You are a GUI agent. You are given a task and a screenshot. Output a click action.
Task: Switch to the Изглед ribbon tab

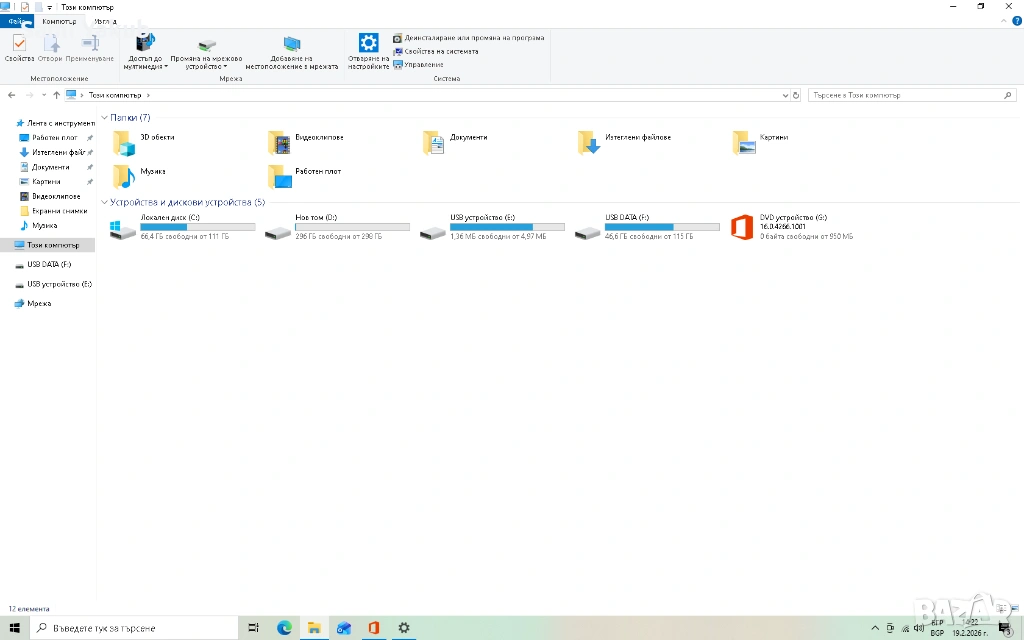pos(104,21)
